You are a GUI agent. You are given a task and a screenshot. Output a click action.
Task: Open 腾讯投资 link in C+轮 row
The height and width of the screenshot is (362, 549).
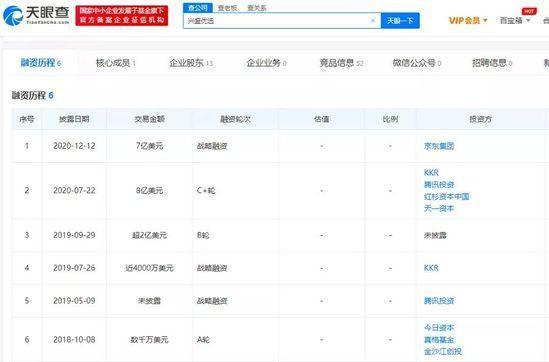click(x=439, y=185)
